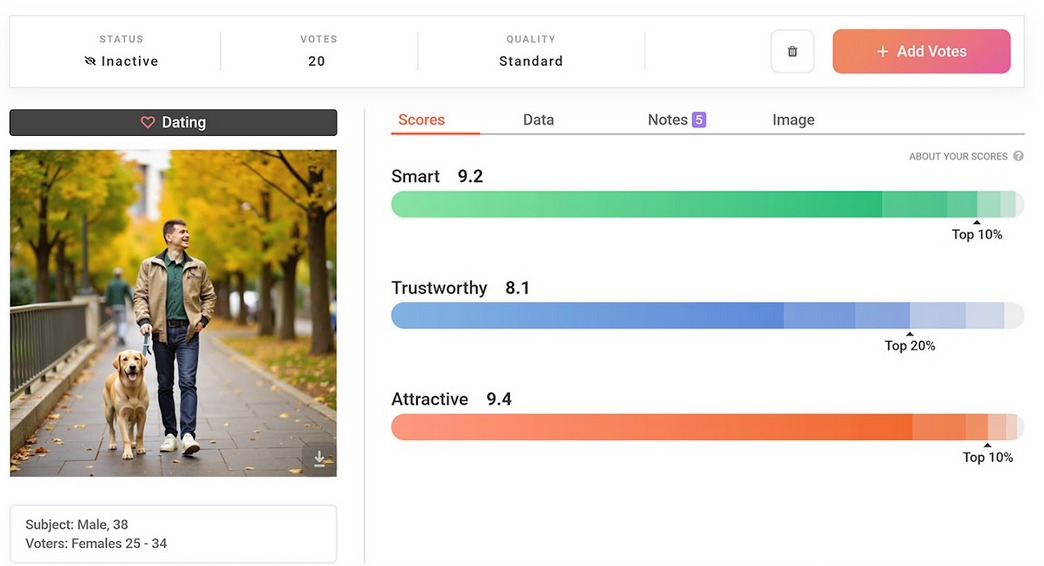Click the Subject and Voters info box
This screenshot has width=1044, height=566.
pos(173,534)
